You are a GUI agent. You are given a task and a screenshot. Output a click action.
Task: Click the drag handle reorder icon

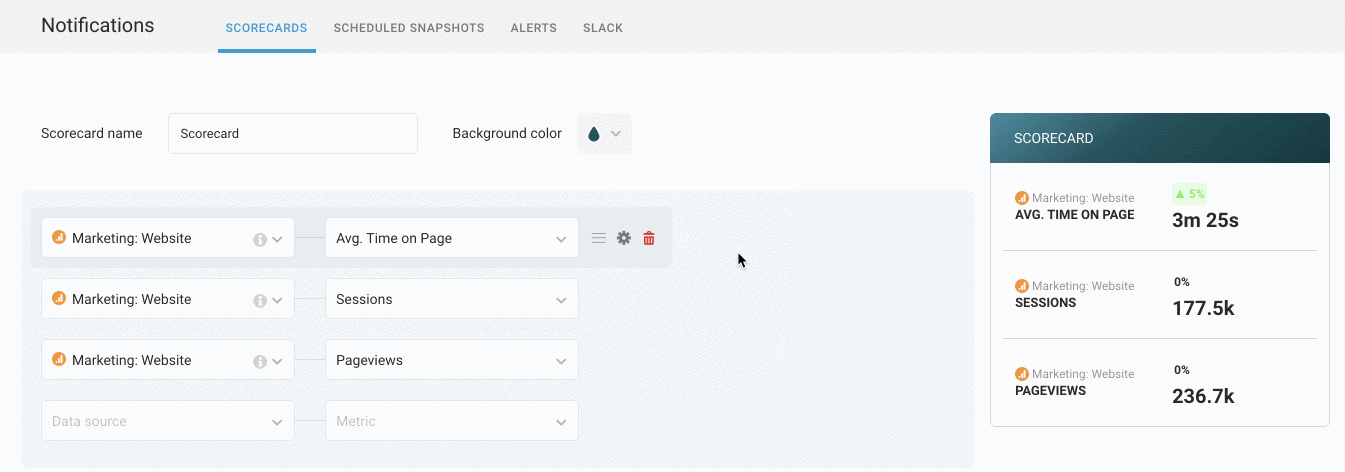(x=599, y=238)
